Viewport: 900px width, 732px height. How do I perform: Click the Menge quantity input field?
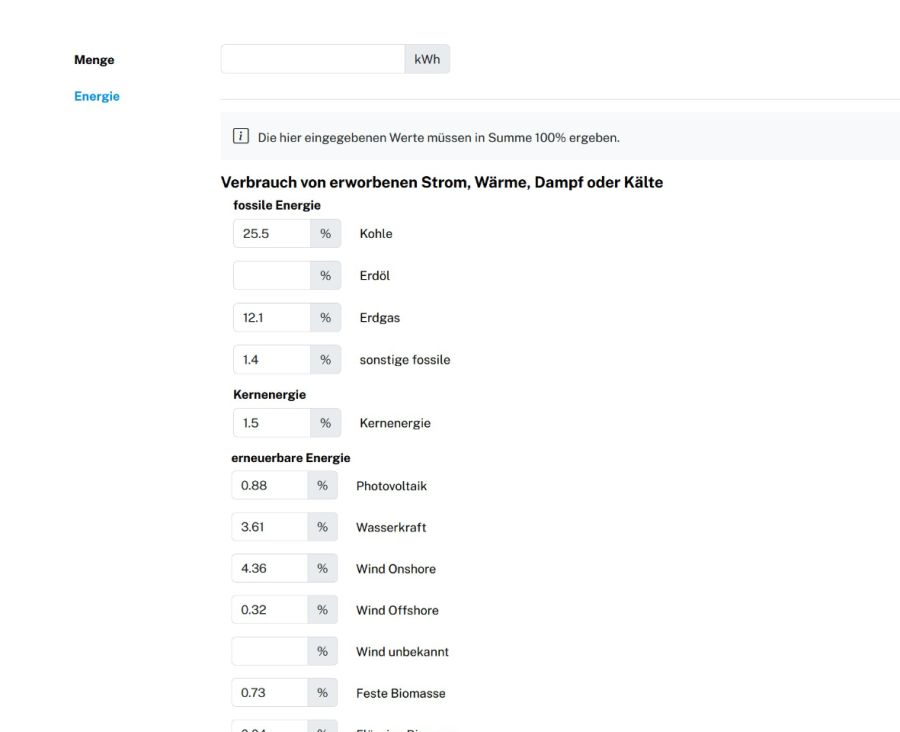(312, 59)
